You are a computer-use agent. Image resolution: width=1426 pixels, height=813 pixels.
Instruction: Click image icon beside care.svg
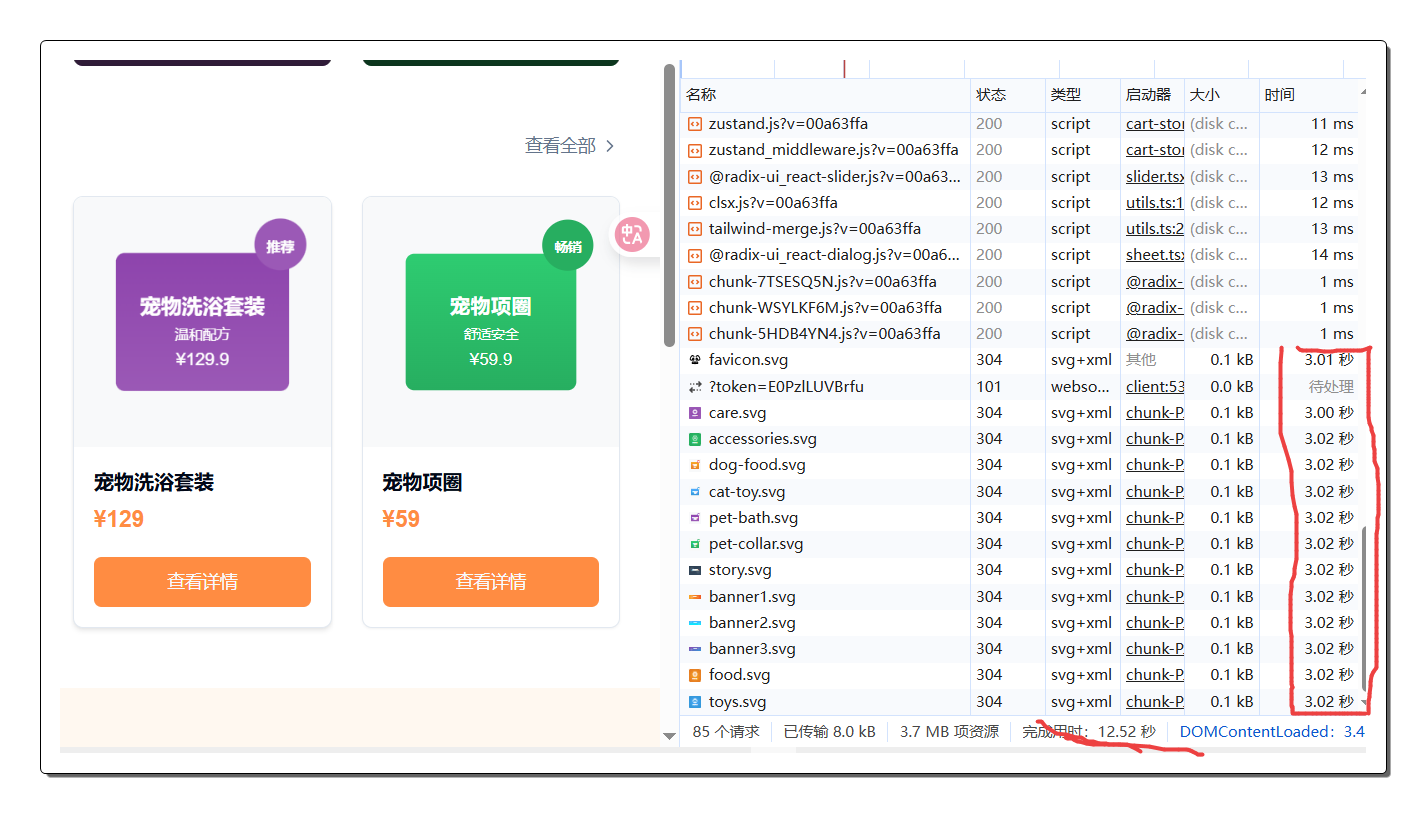pyautogui.click(x=695, y=412)
